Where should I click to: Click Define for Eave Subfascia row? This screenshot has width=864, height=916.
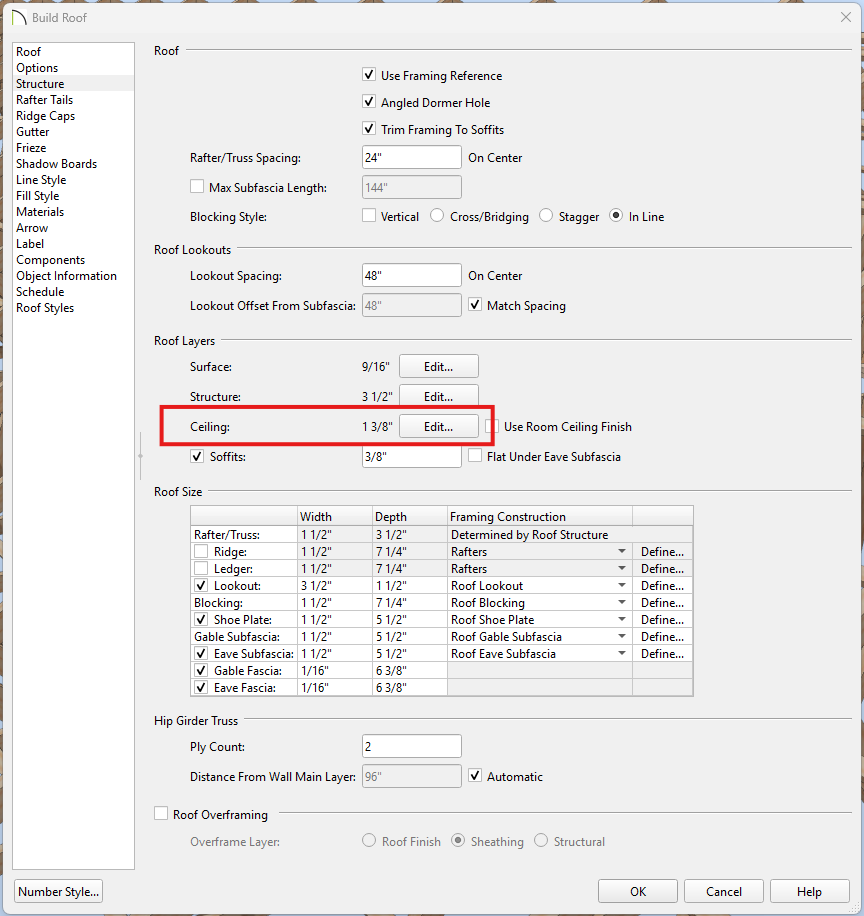pos(662,653)
